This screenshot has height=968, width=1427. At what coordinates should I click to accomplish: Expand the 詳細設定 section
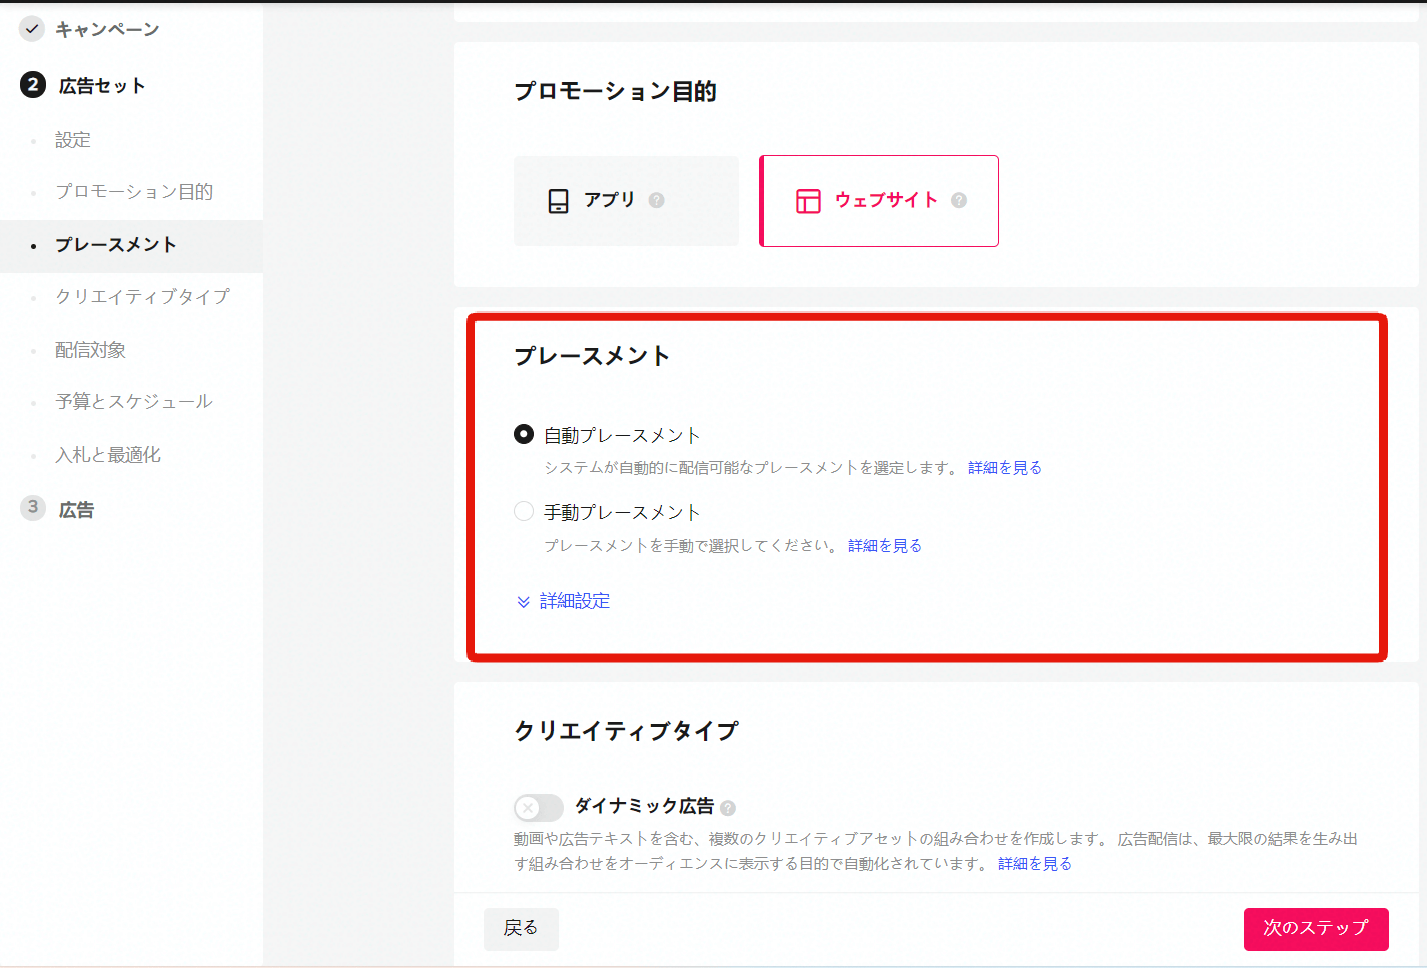coord(563,601)
